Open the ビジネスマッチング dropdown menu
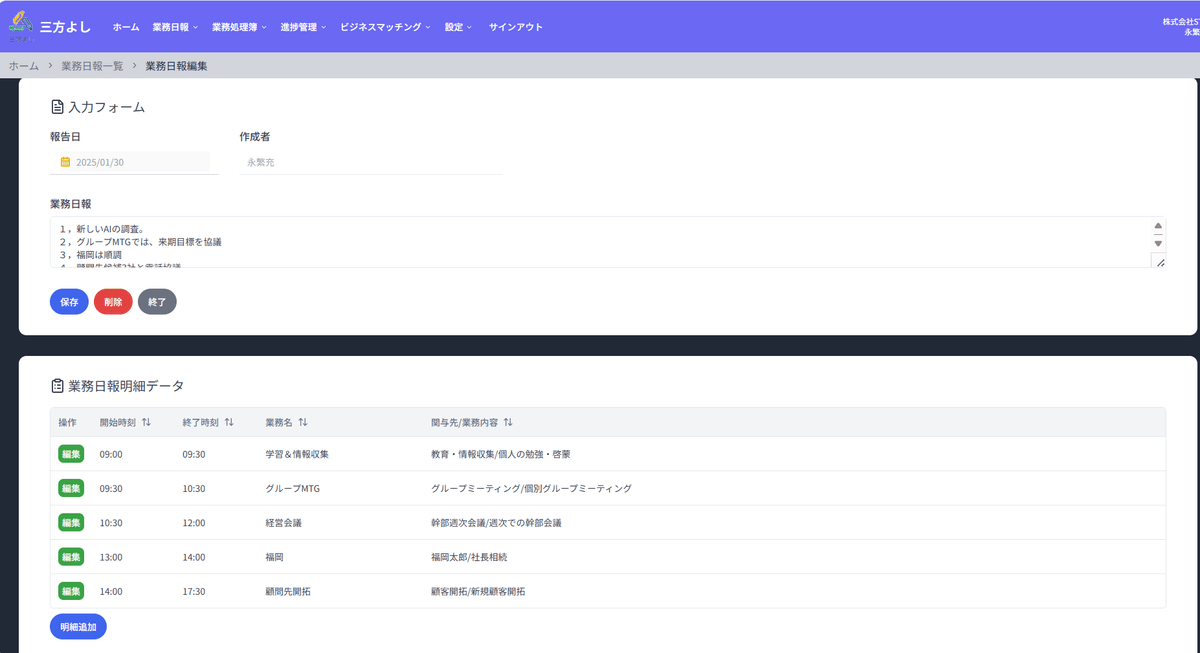The height and width of the screenshot is (653, 1200). tap(385, 27)
